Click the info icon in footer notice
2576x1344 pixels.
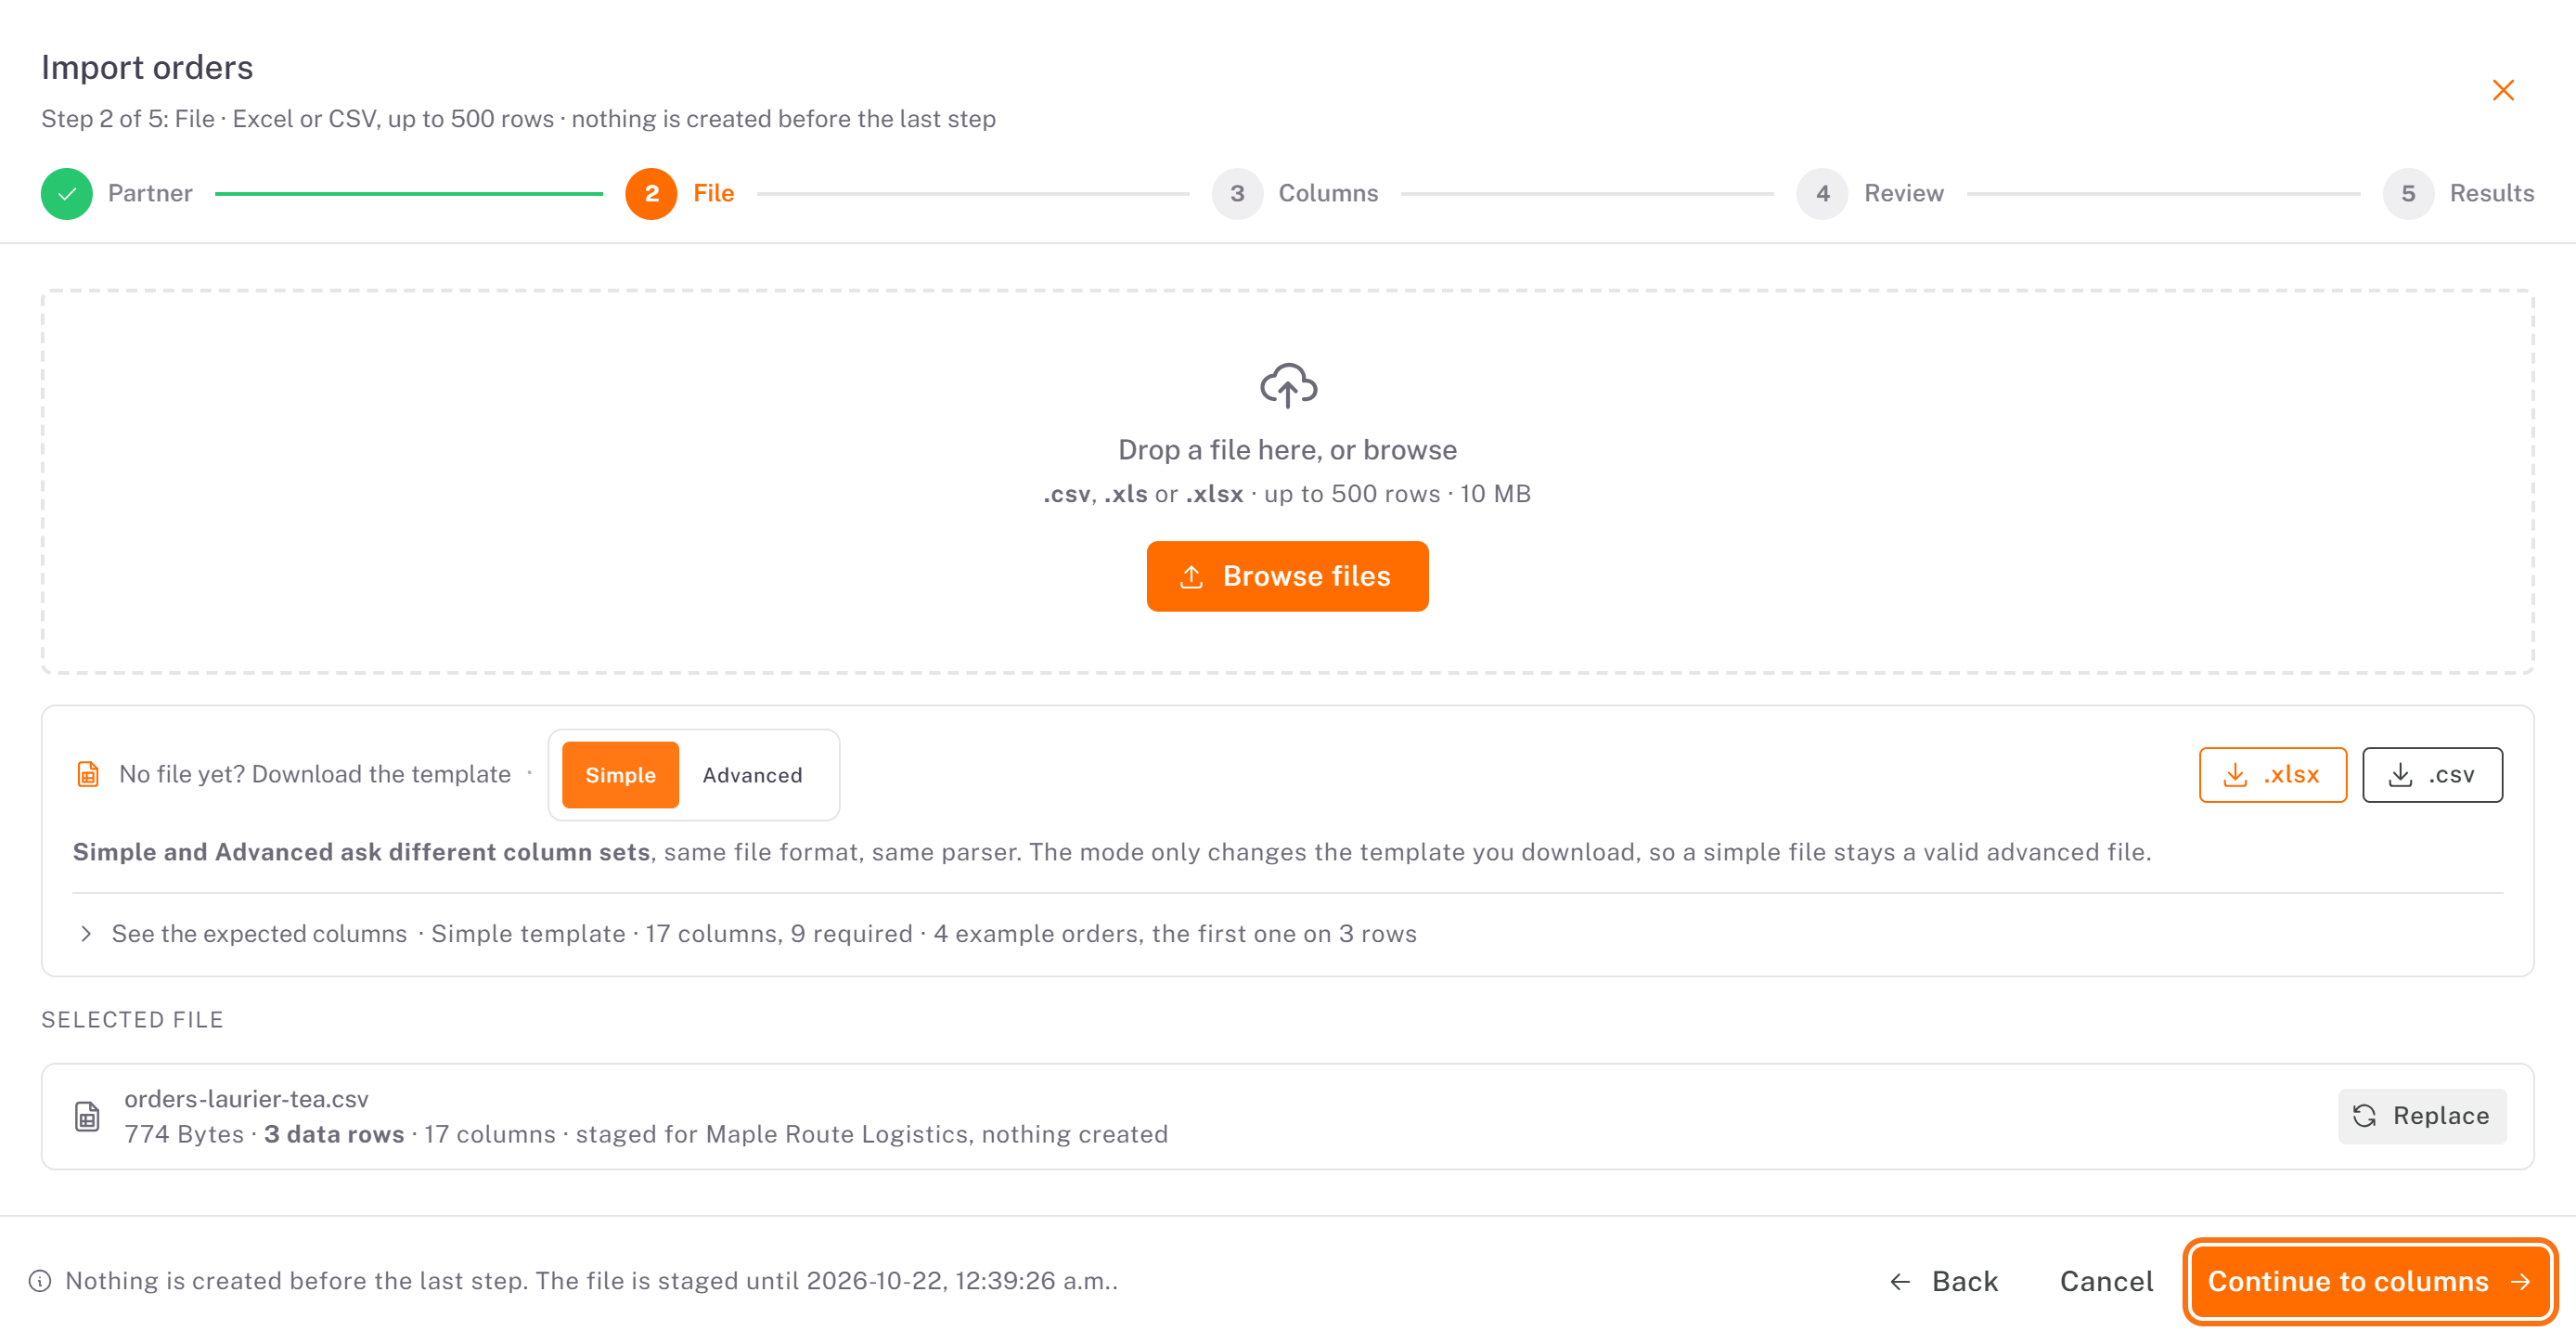point(40,1281)
